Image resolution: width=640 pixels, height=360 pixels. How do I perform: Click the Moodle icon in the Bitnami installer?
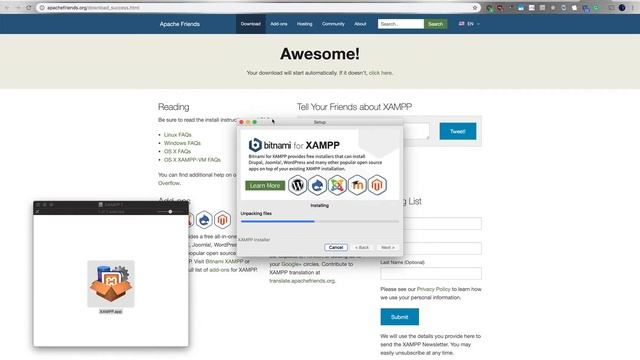[x=357, y=185]
